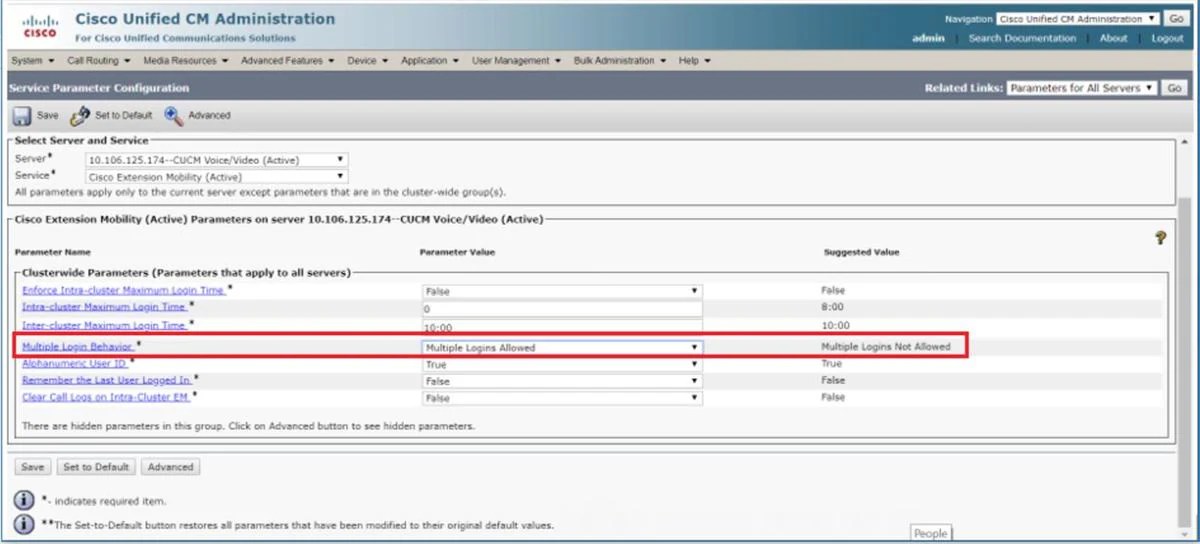Open the Media Resources menu
1200x544 pixels.
point(185,61)
